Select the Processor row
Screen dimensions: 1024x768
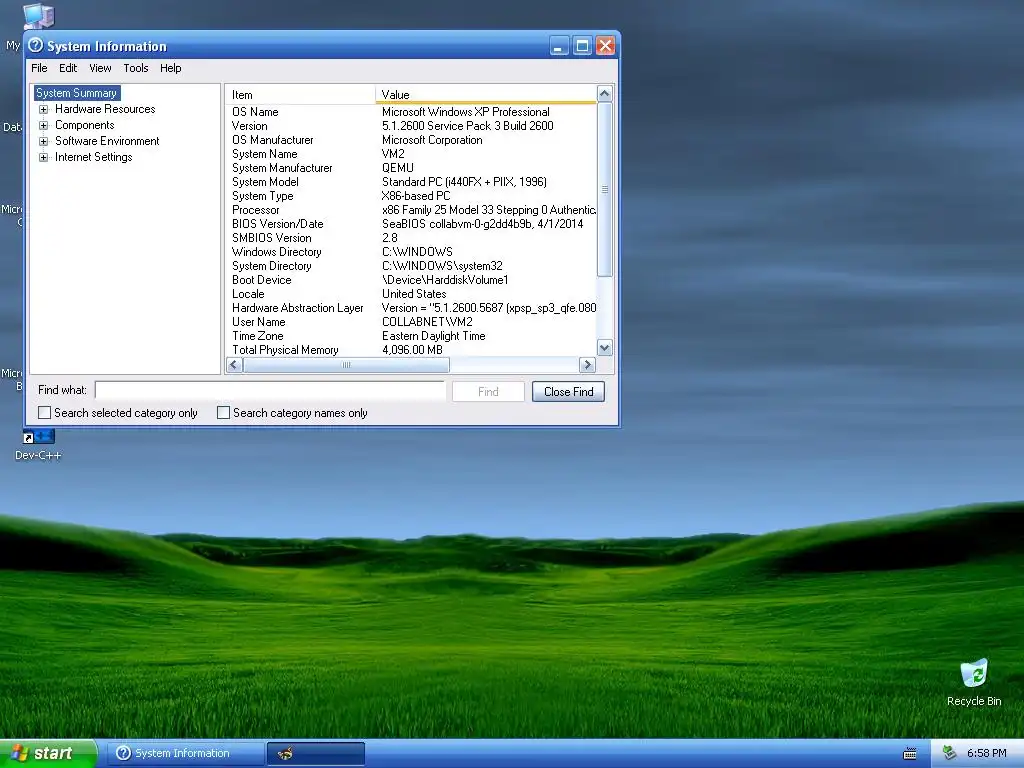pyautogui.click(x=411, y=210)
